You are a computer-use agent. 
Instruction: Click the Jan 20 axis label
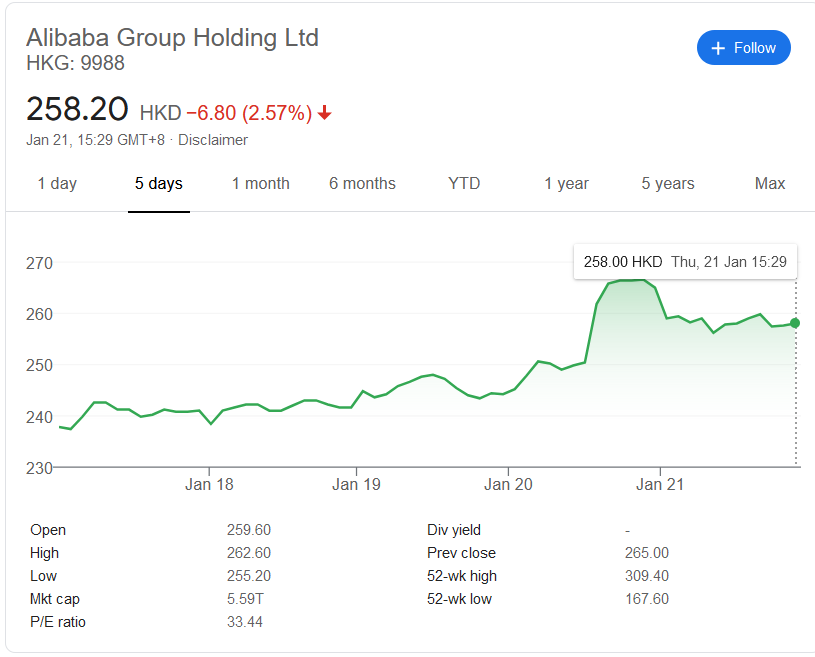[x=508, y=484]
